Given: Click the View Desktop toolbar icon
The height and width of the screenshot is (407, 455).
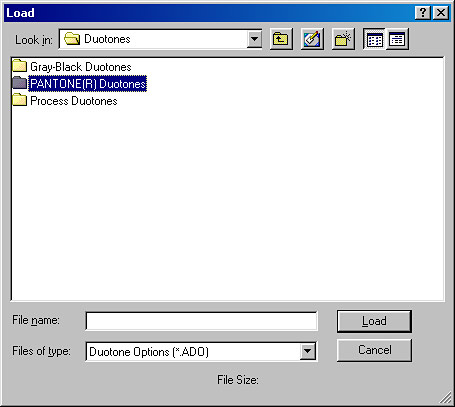Looking at the screenshot, I should coord(312,39).
